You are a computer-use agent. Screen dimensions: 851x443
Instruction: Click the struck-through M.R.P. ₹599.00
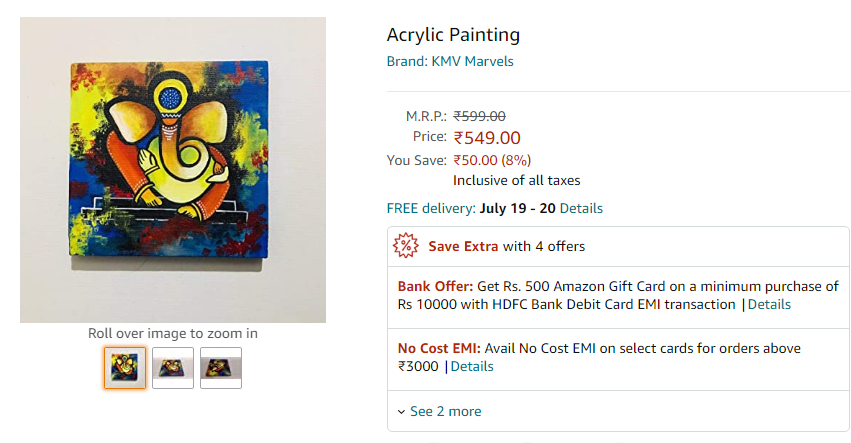pyautogui.click(x=479, y=116)
